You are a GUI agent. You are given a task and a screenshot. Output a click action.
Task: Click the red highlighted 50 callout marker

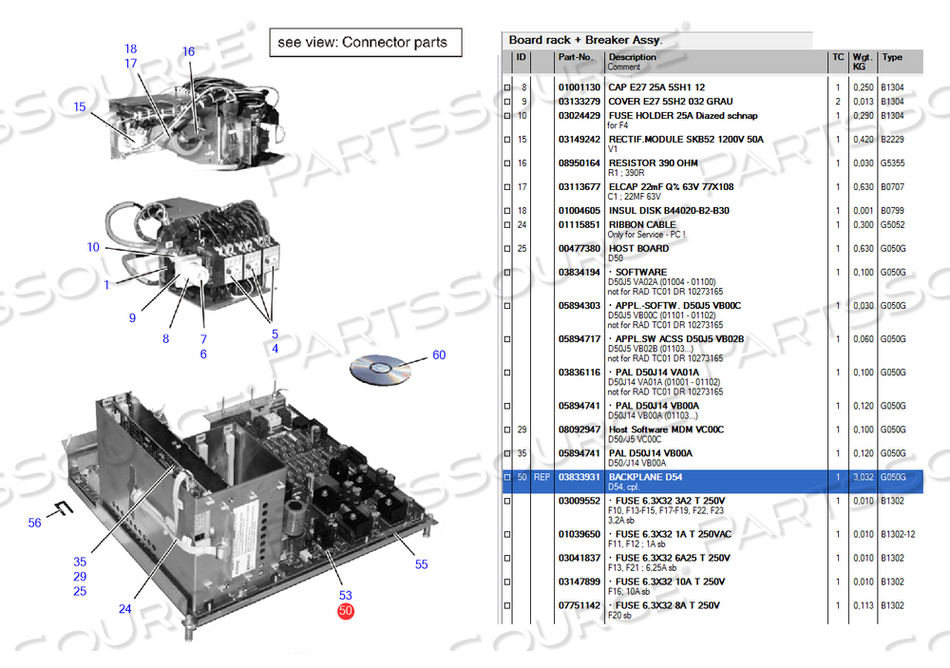click(346, 610)
